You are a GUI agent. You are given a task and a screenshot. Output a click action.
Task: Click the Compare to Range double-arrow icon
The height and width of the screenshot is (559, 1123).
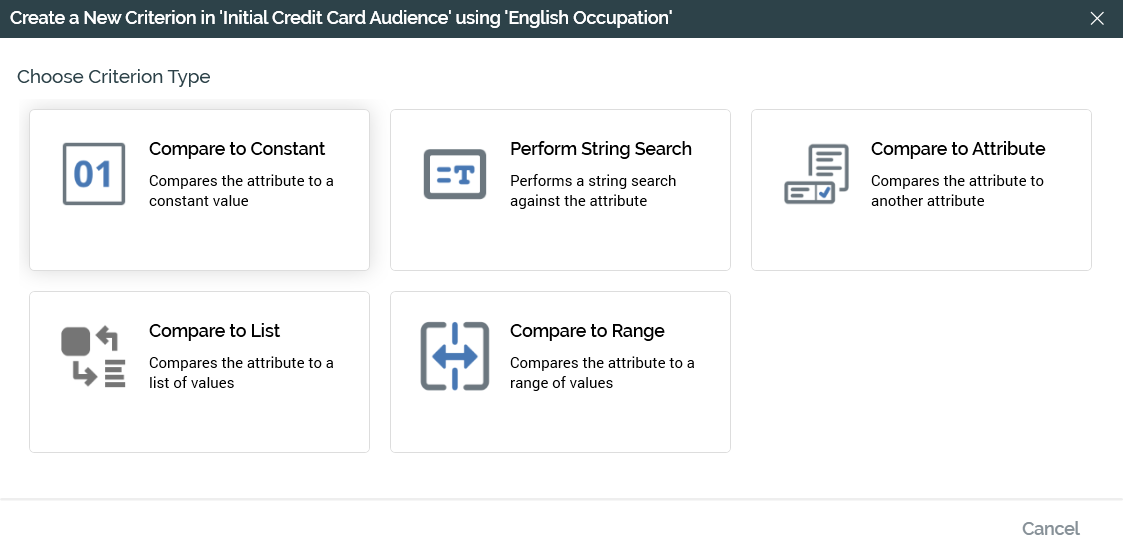(x=455, y=357)
